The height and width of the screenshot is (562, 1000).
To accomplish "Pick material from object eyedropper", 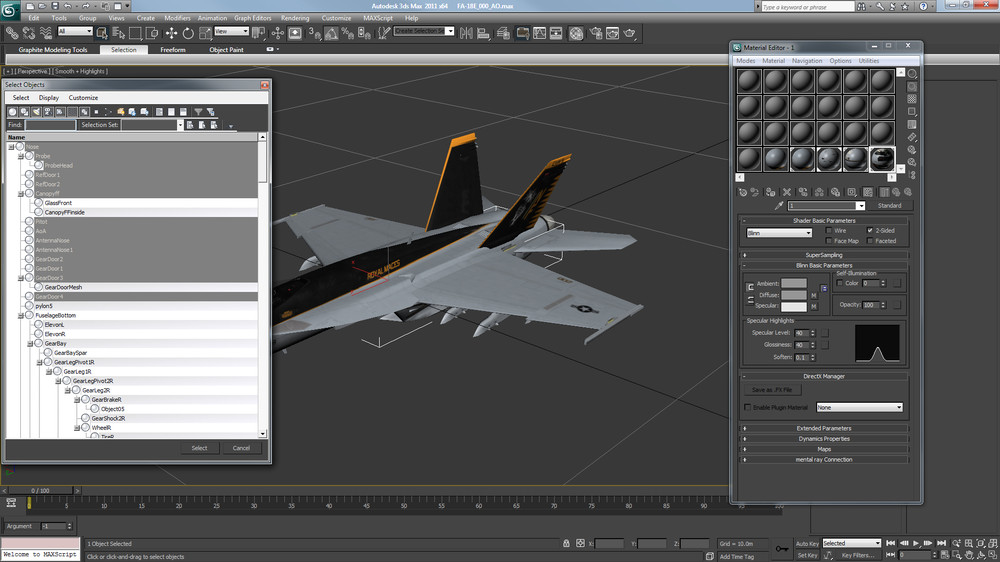I will tap(779, 206).
